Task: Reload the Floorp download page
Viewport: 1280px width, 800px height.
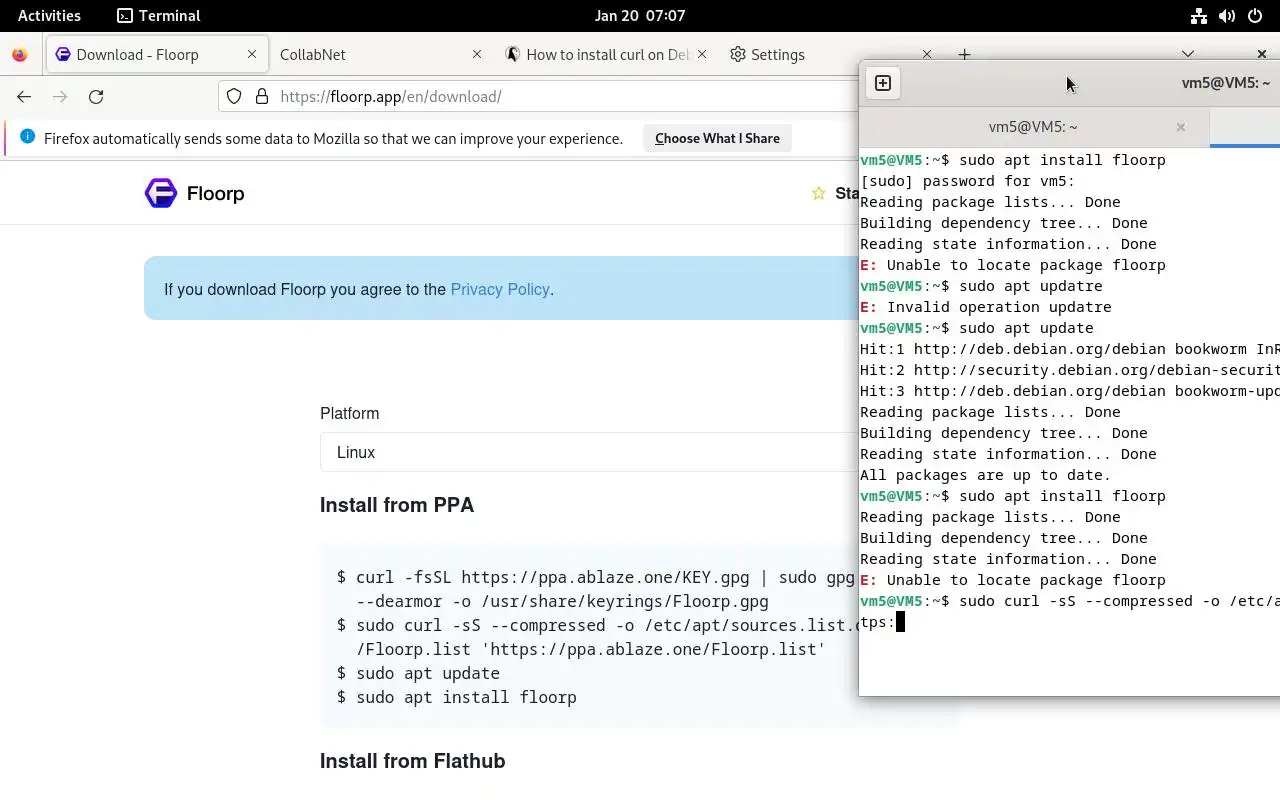Action: 96,97
